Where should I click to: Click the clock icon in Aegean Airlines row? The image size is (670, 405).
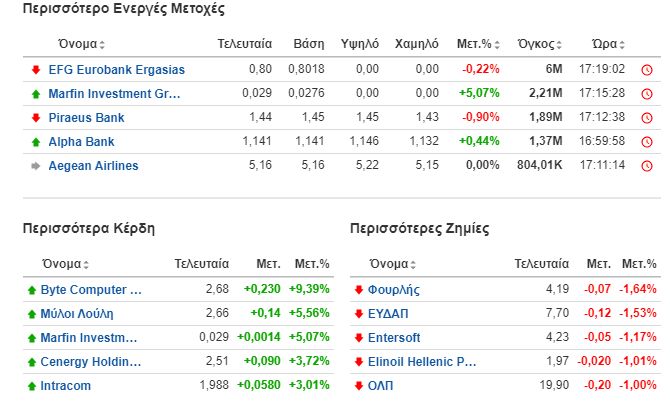(x=647, y=166)
